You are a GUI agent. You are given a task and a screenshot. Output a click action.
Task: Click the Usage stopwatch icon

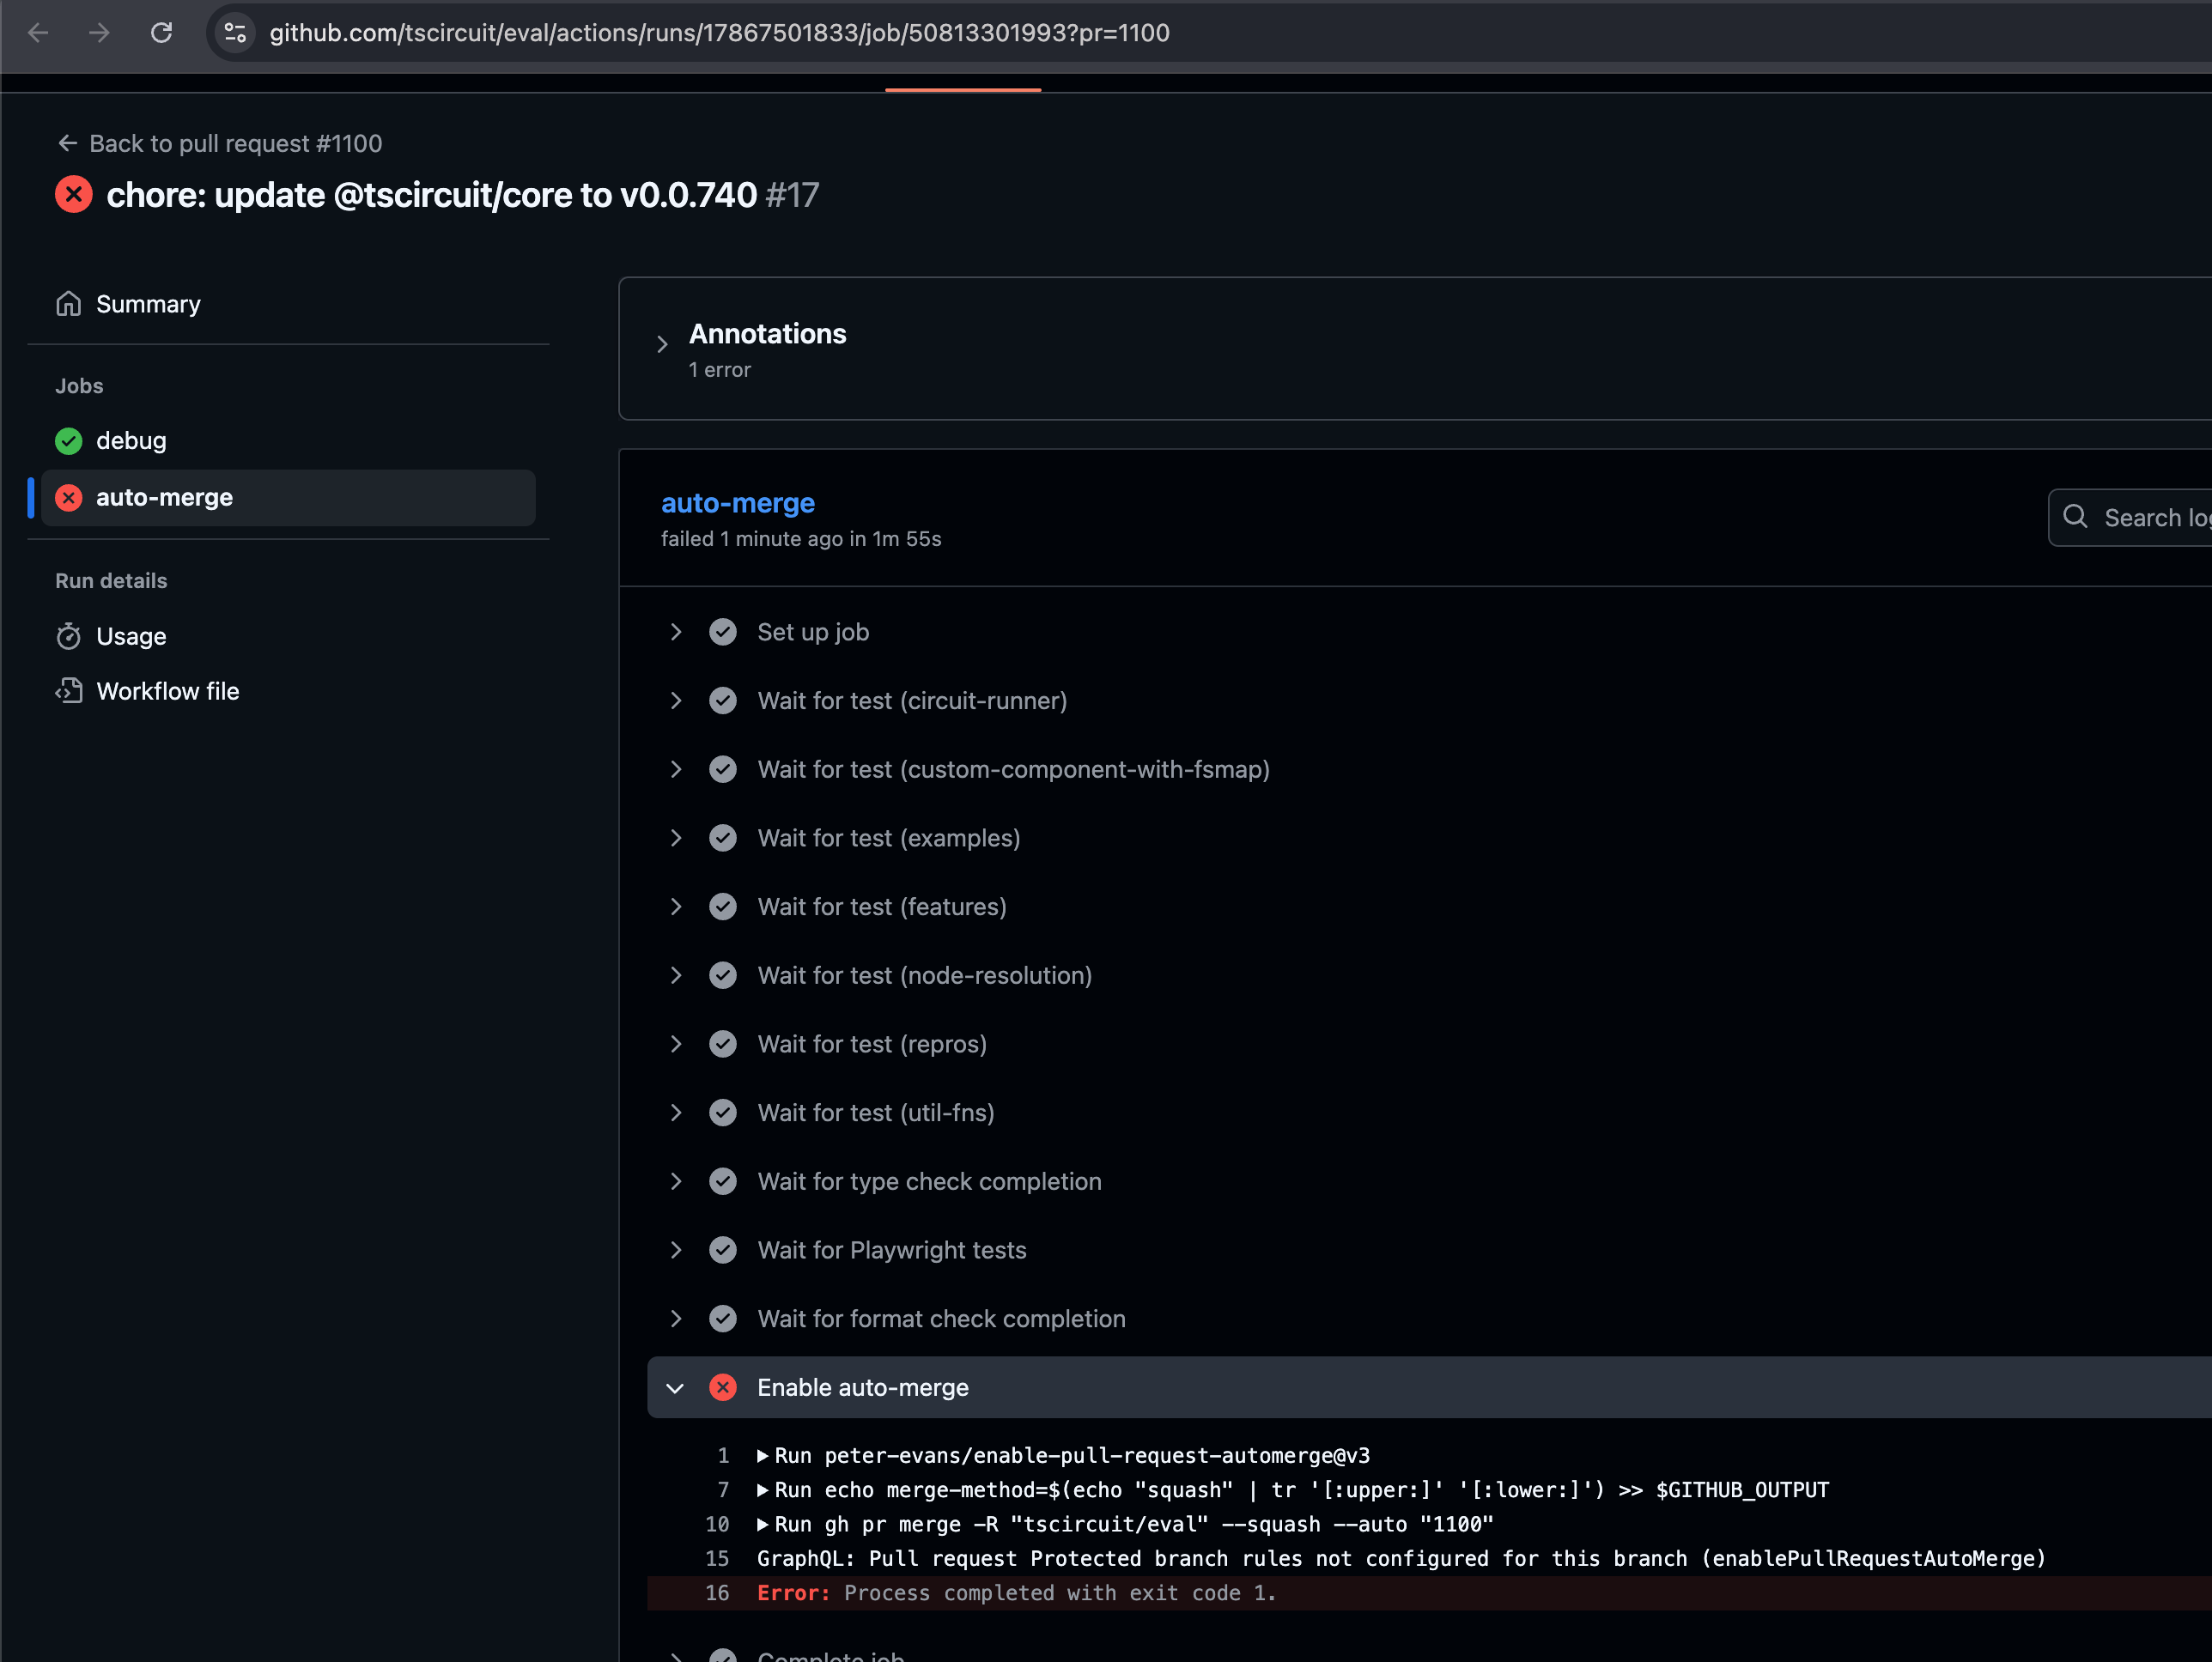coord(68,636)
